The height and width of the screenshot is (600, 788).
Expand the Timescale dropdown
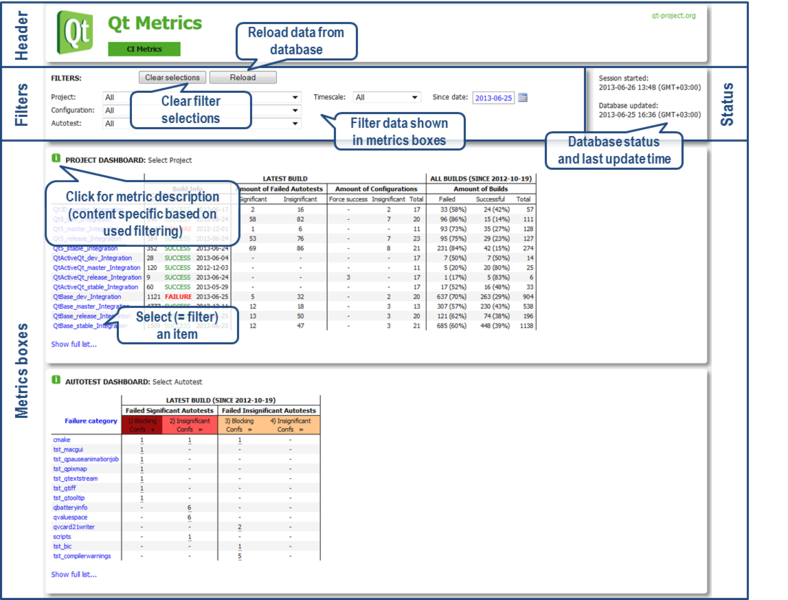(386, 98)
